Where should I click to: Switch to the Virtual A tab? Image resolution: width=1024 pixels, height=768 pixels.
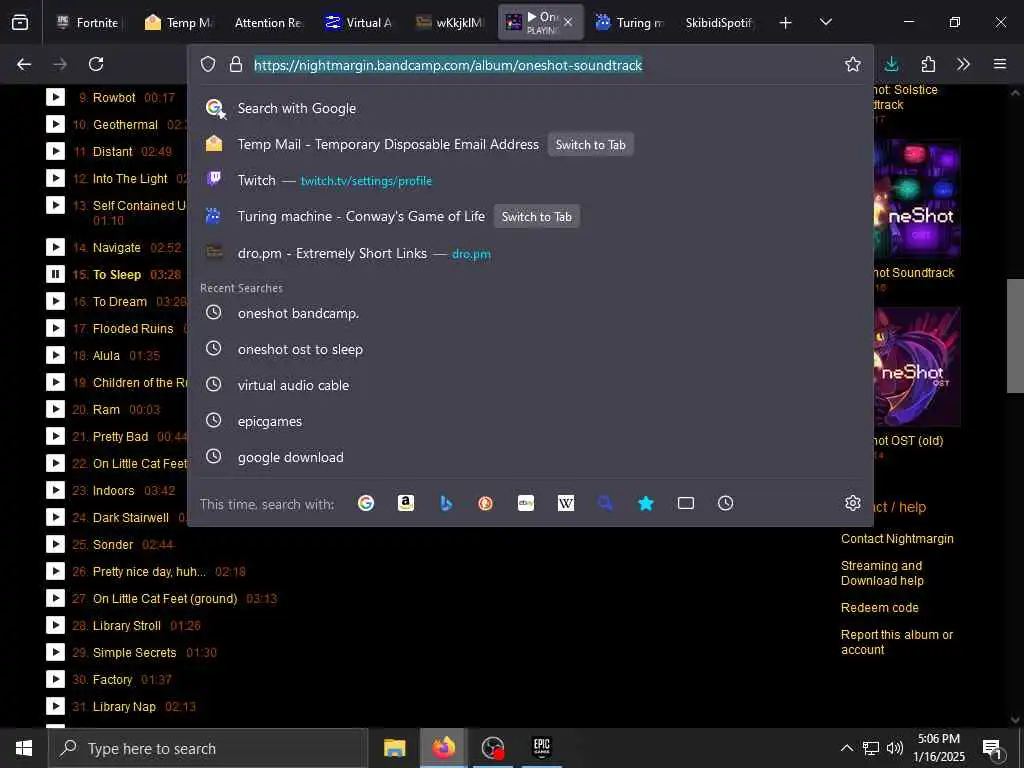point(358,22)
